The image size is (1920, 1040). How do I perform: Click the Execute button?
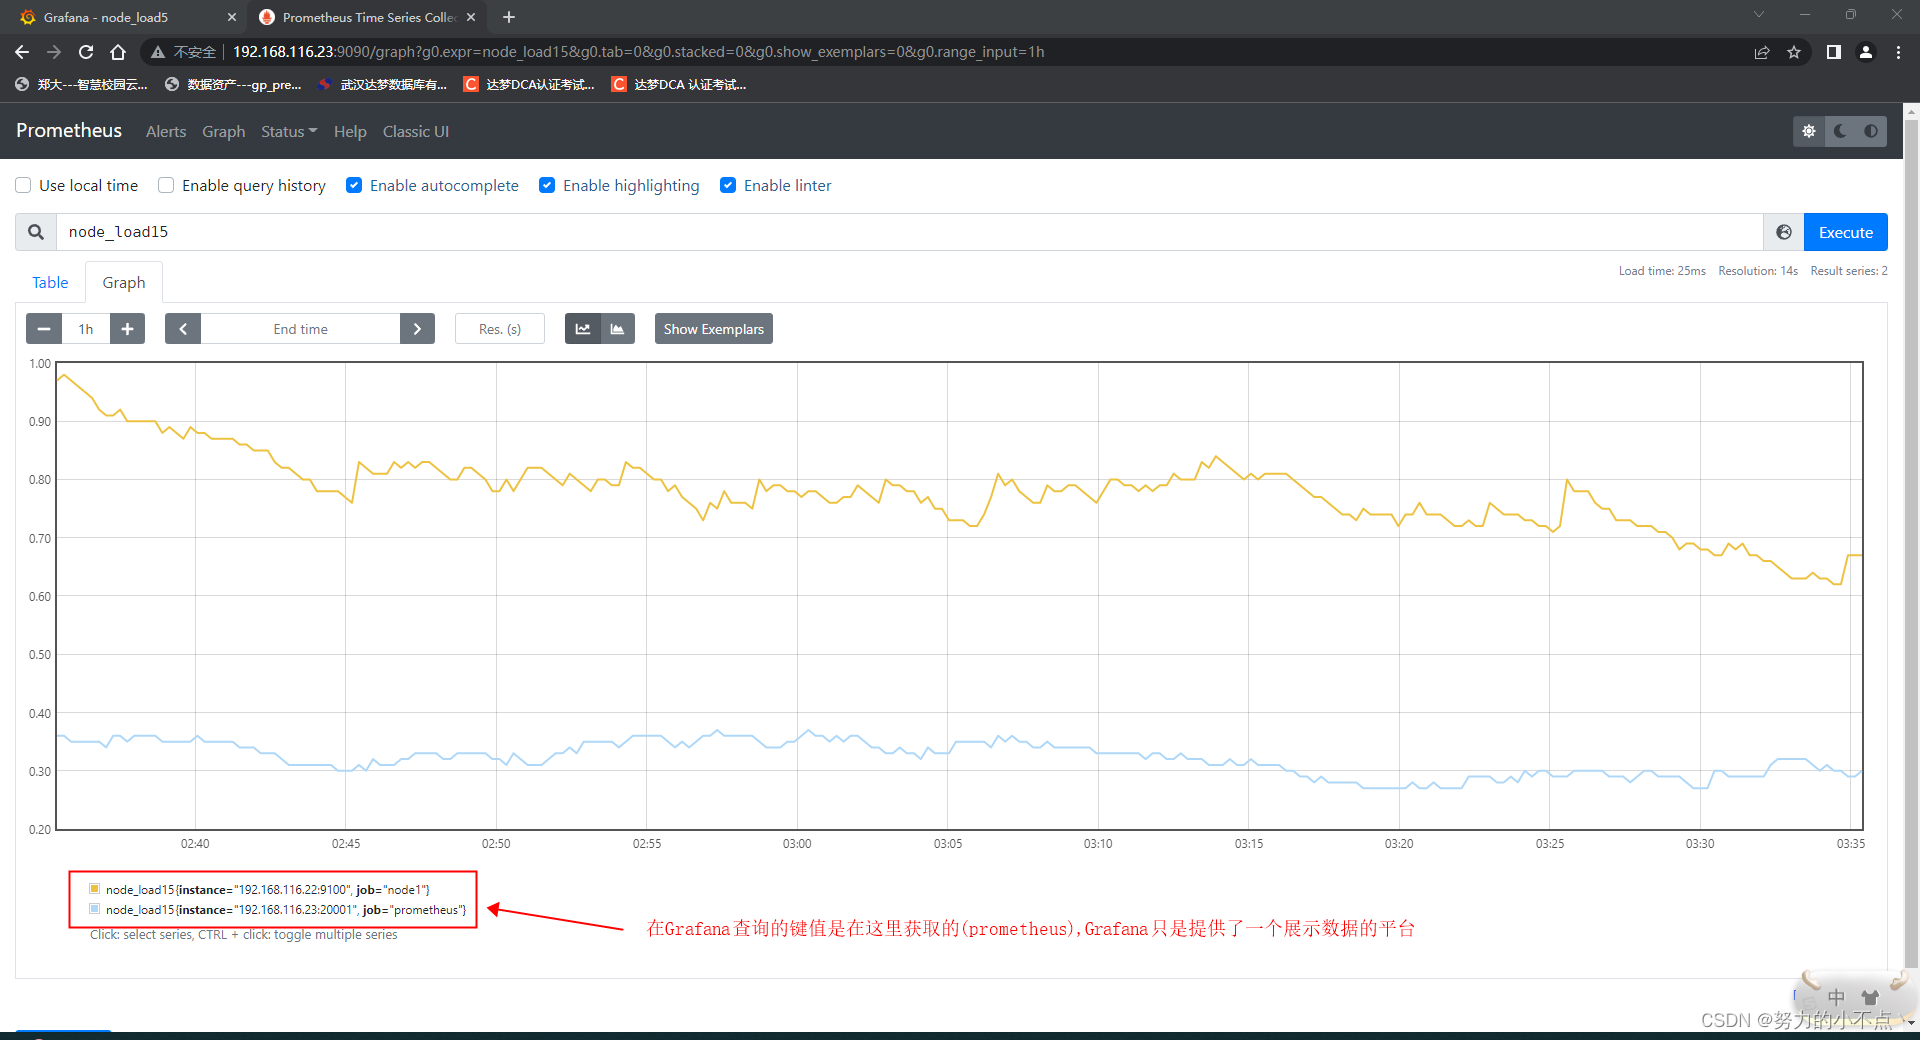coord(1845,231)
